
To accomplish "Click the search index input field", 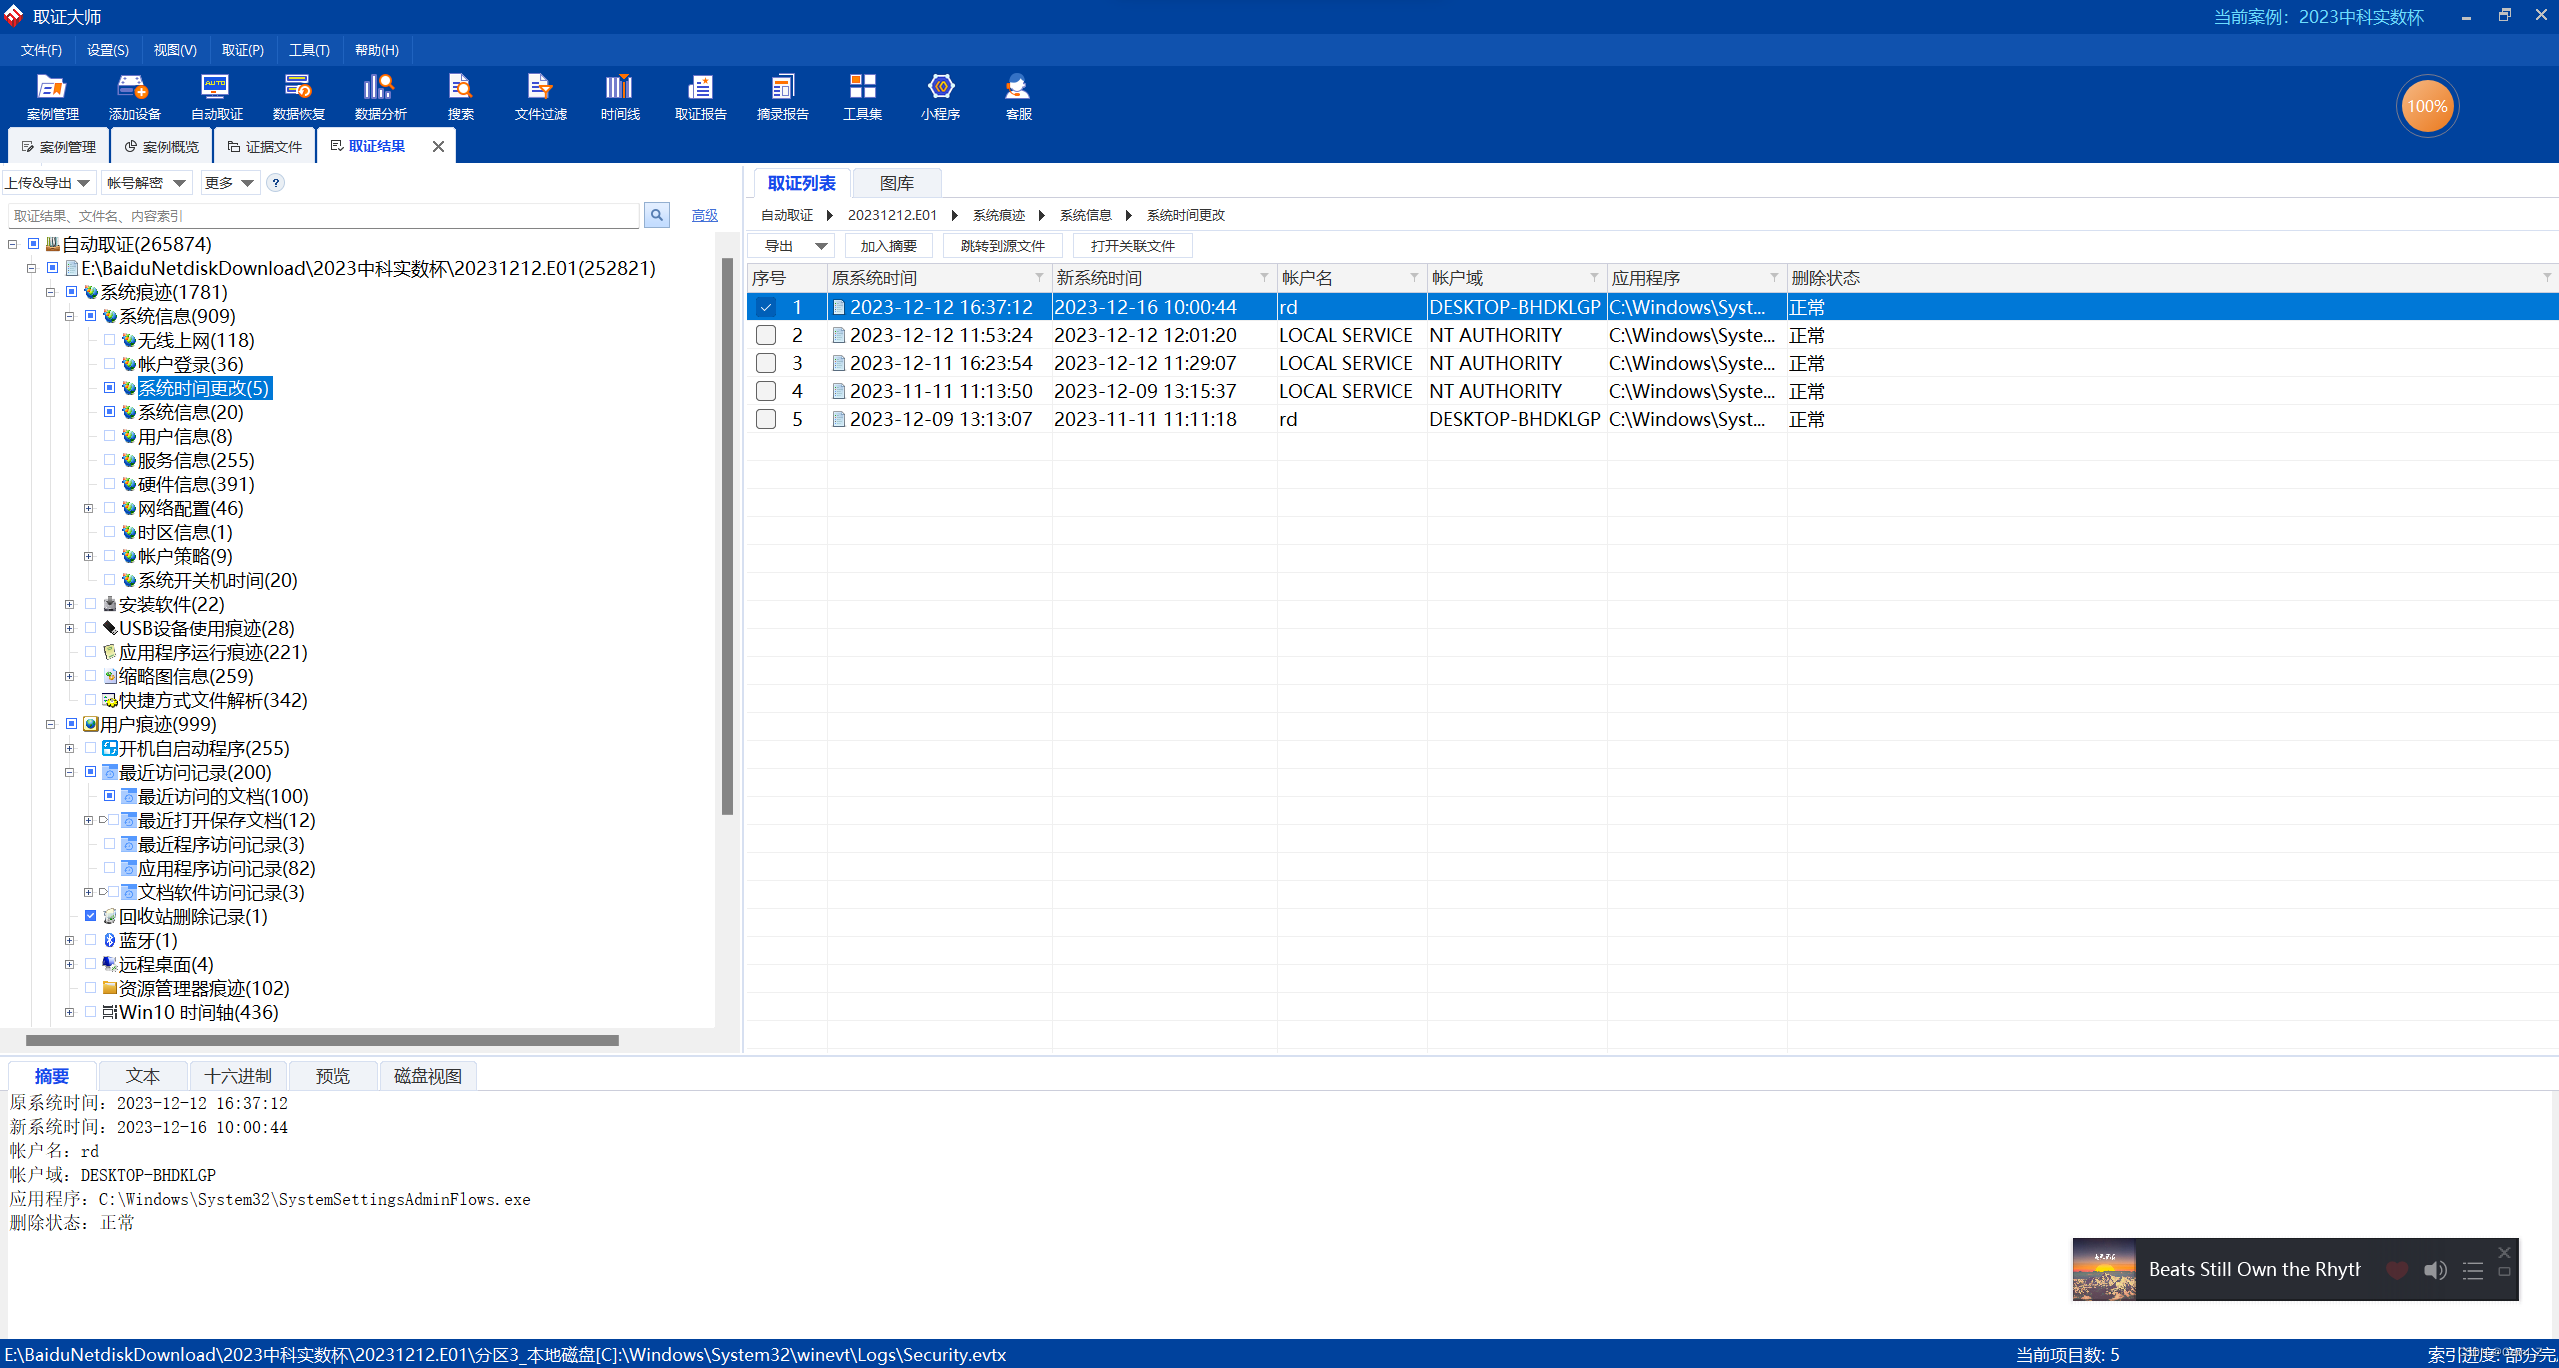I will coord(322,215).
